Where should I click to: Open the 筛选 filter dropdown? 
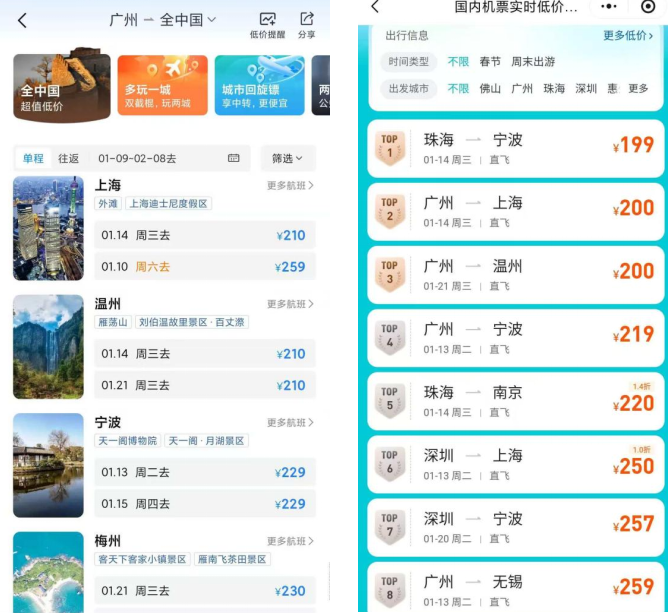pos(288,158)
